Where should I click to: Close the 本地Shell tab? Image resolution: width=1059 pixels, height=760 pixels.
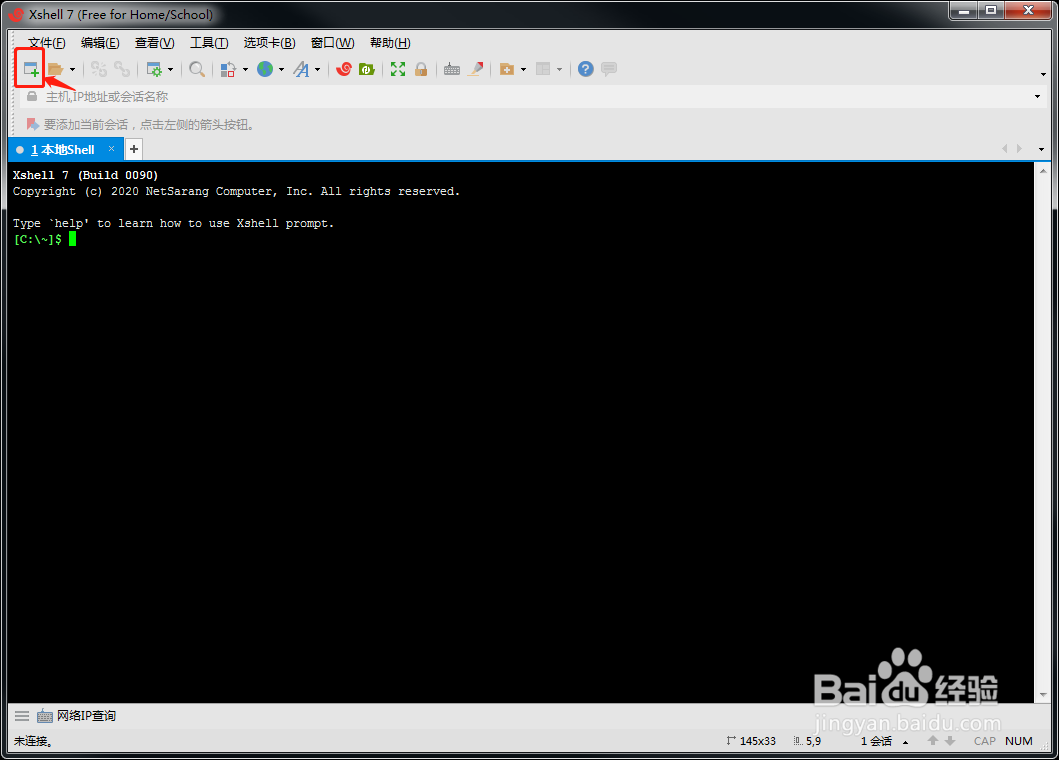point(111,149)
